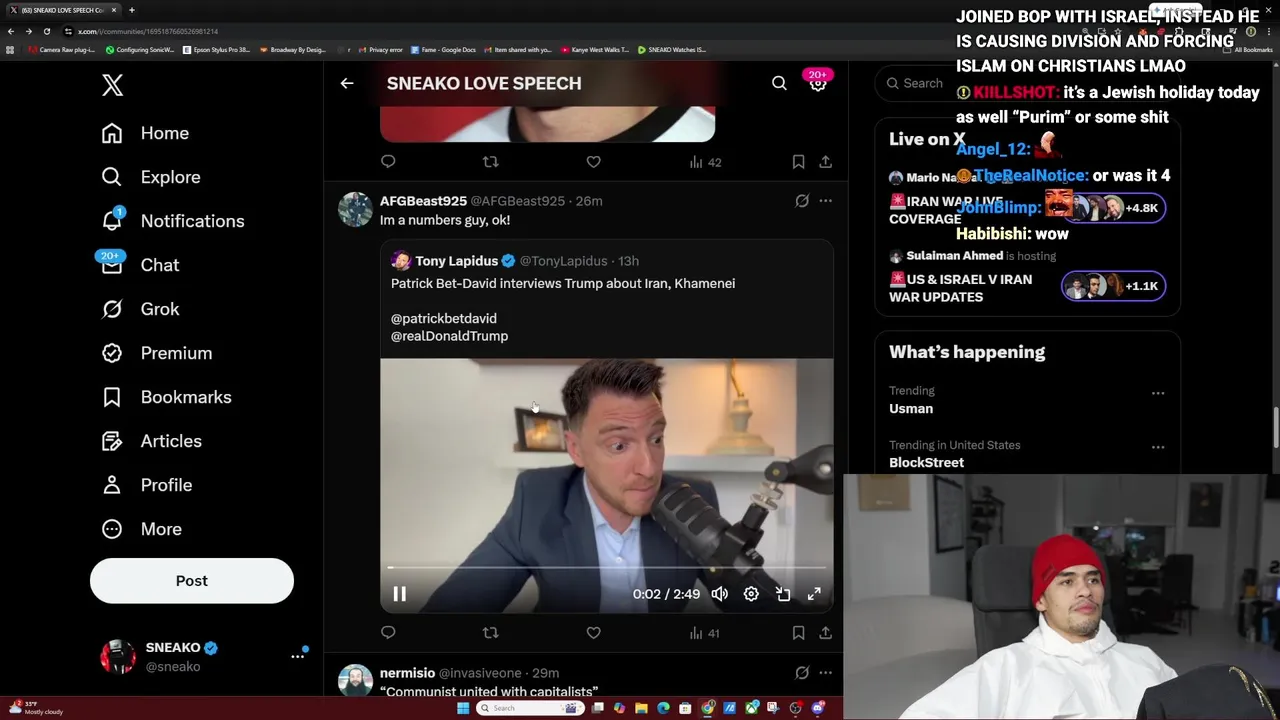Open more options for Usman trend

[x=1158, y=392]
